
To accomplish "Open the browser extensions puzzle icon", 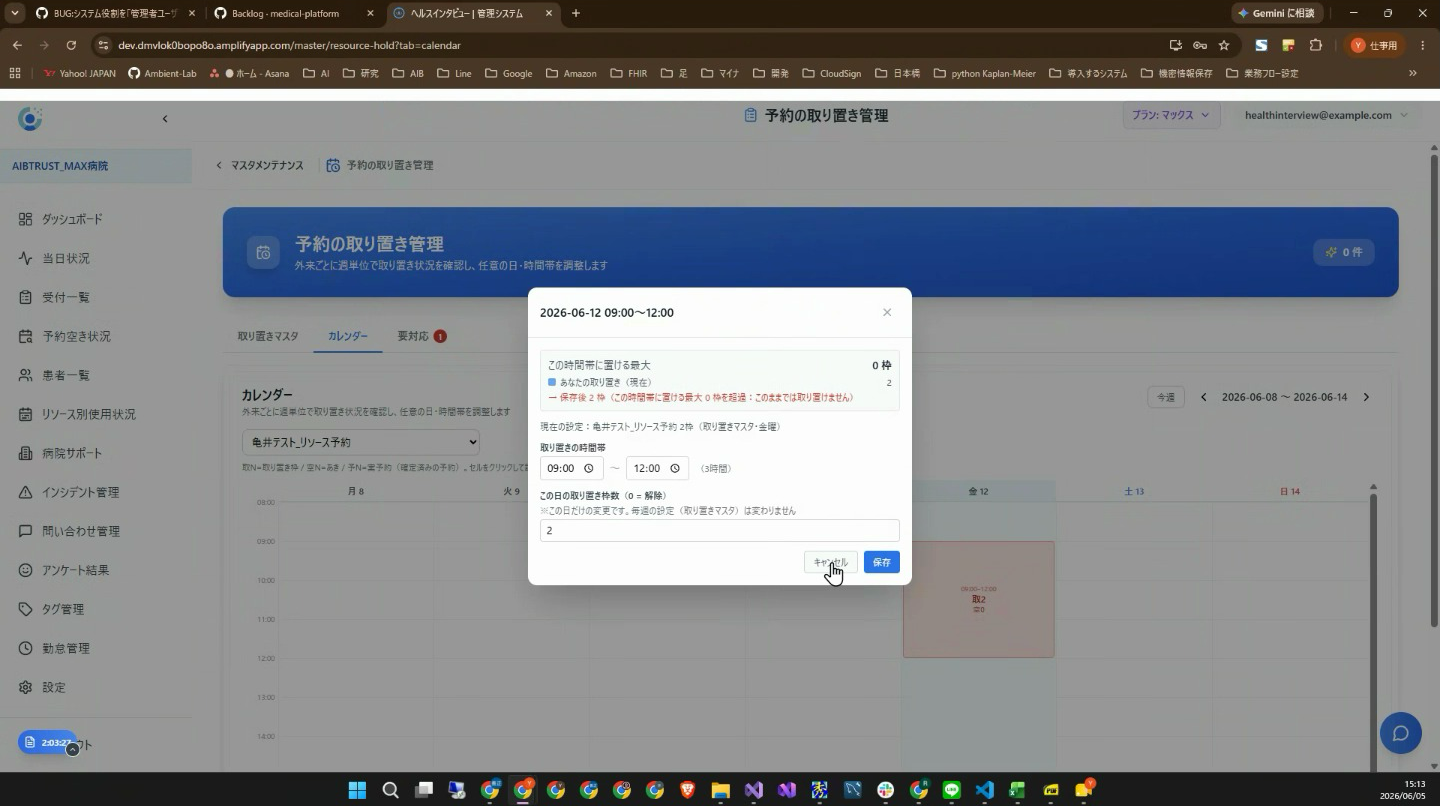I will [1316, 45].
